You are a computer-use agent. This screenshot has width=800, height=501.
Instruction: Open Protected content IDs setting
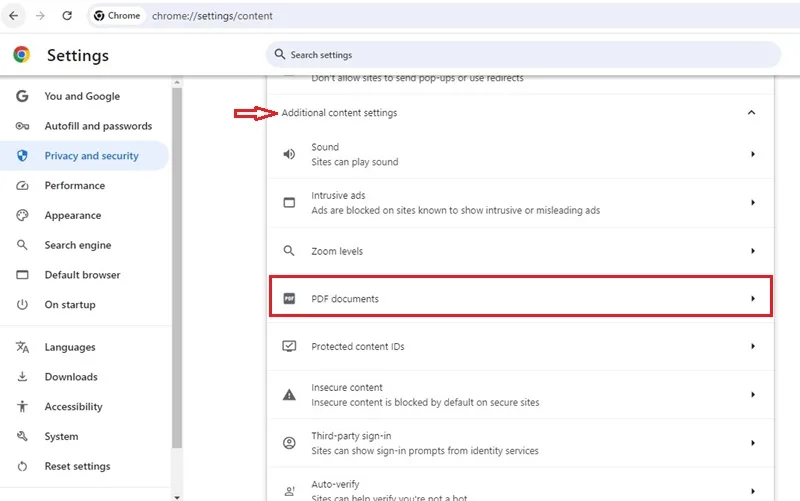(520, 346)
